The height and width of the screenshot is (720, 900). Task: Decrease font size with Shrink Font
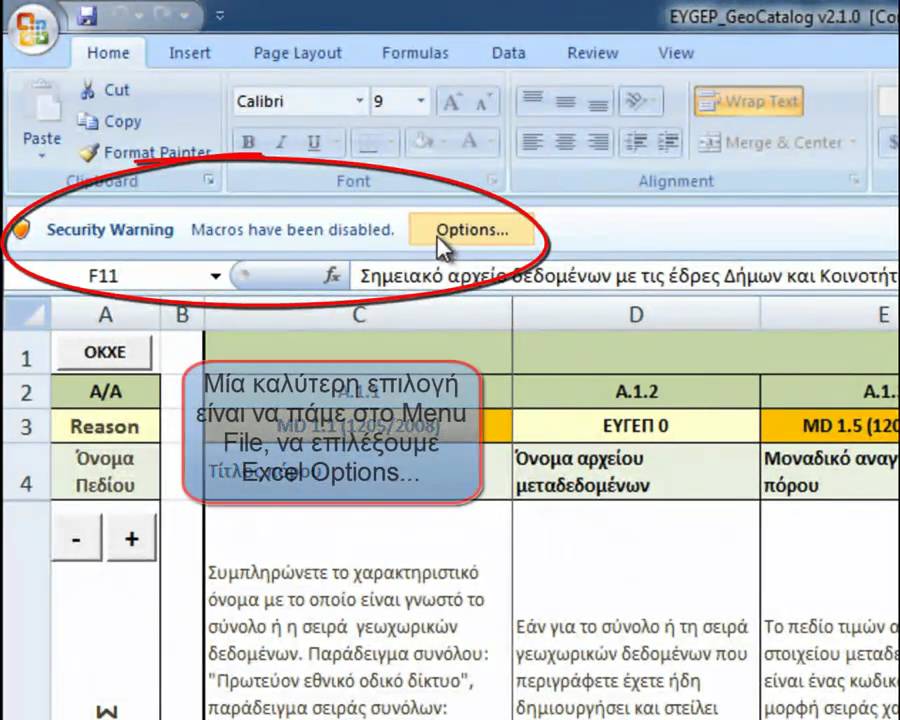point(483,102)
